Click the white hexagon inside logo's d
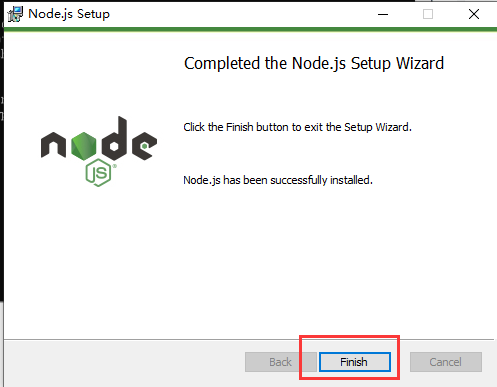This screenshot has width=497, height=387. 114,146
